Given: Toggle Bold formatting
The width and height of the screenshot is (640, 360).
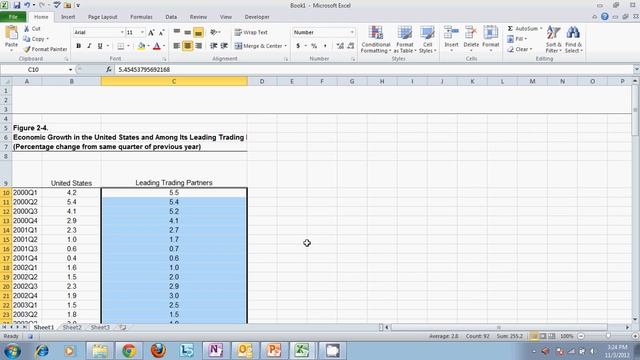Looking at the screenshot, I should pos(78,46).
